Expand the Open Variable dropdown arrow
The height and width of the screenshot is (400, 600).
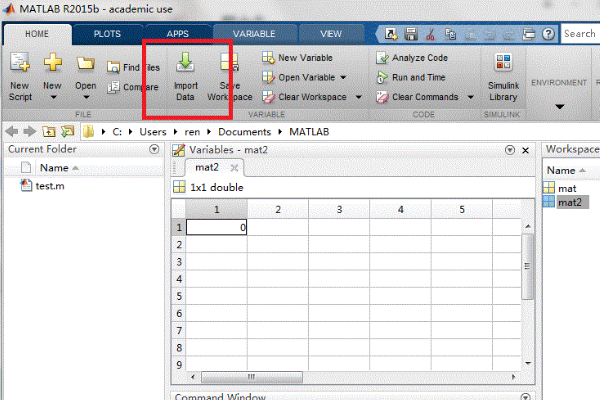[343, 77]
